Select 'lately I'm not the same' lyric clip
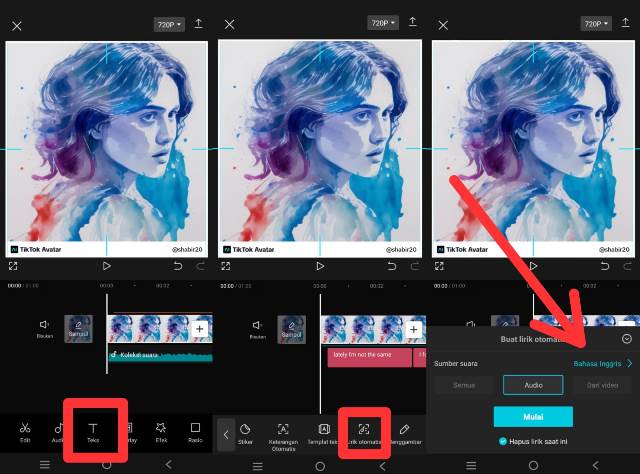Image resolution: width=640 pixels, height=474 pixels. tap(369, 357)
